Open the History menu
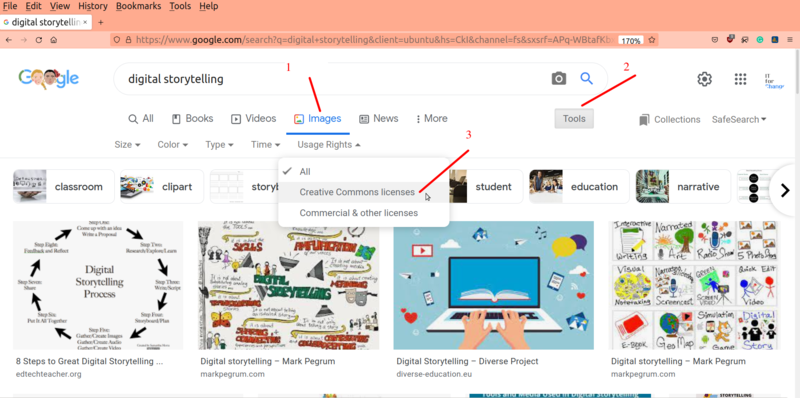This screenshot has width=800, height=398. [93, 6]
